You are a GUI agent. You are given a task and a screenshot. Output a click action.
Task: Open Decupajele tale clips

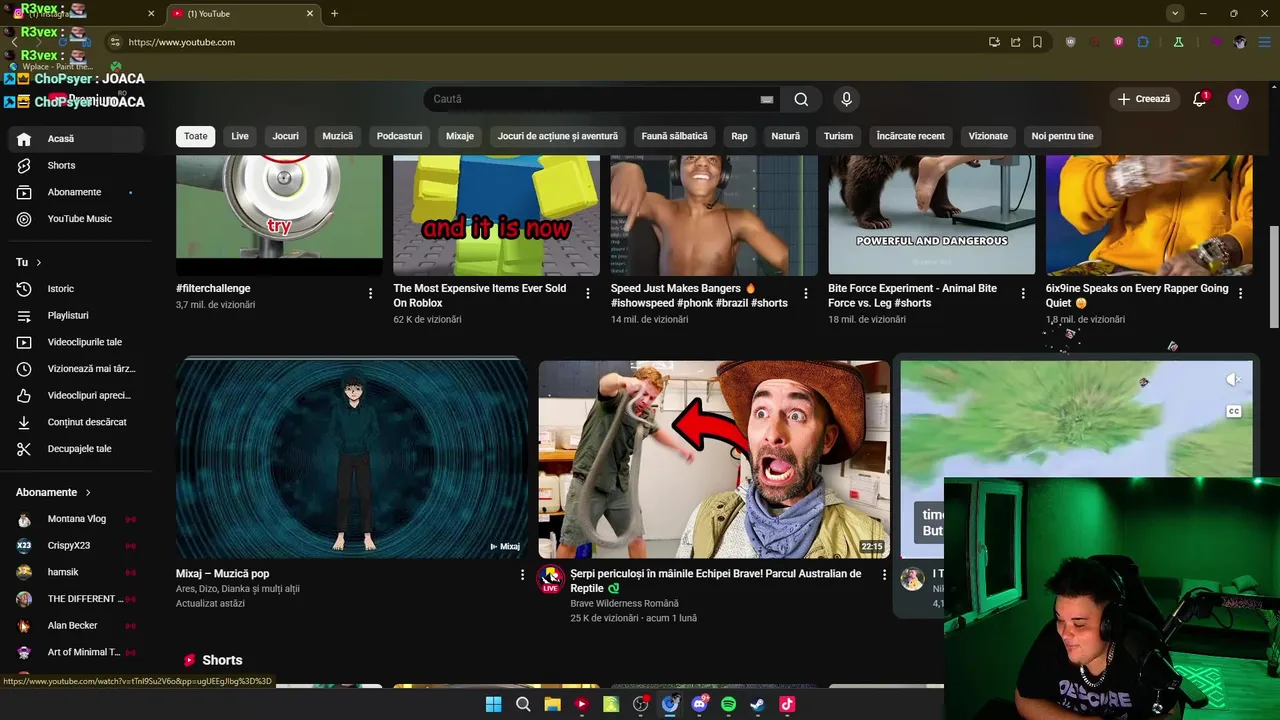coord(79,449)
